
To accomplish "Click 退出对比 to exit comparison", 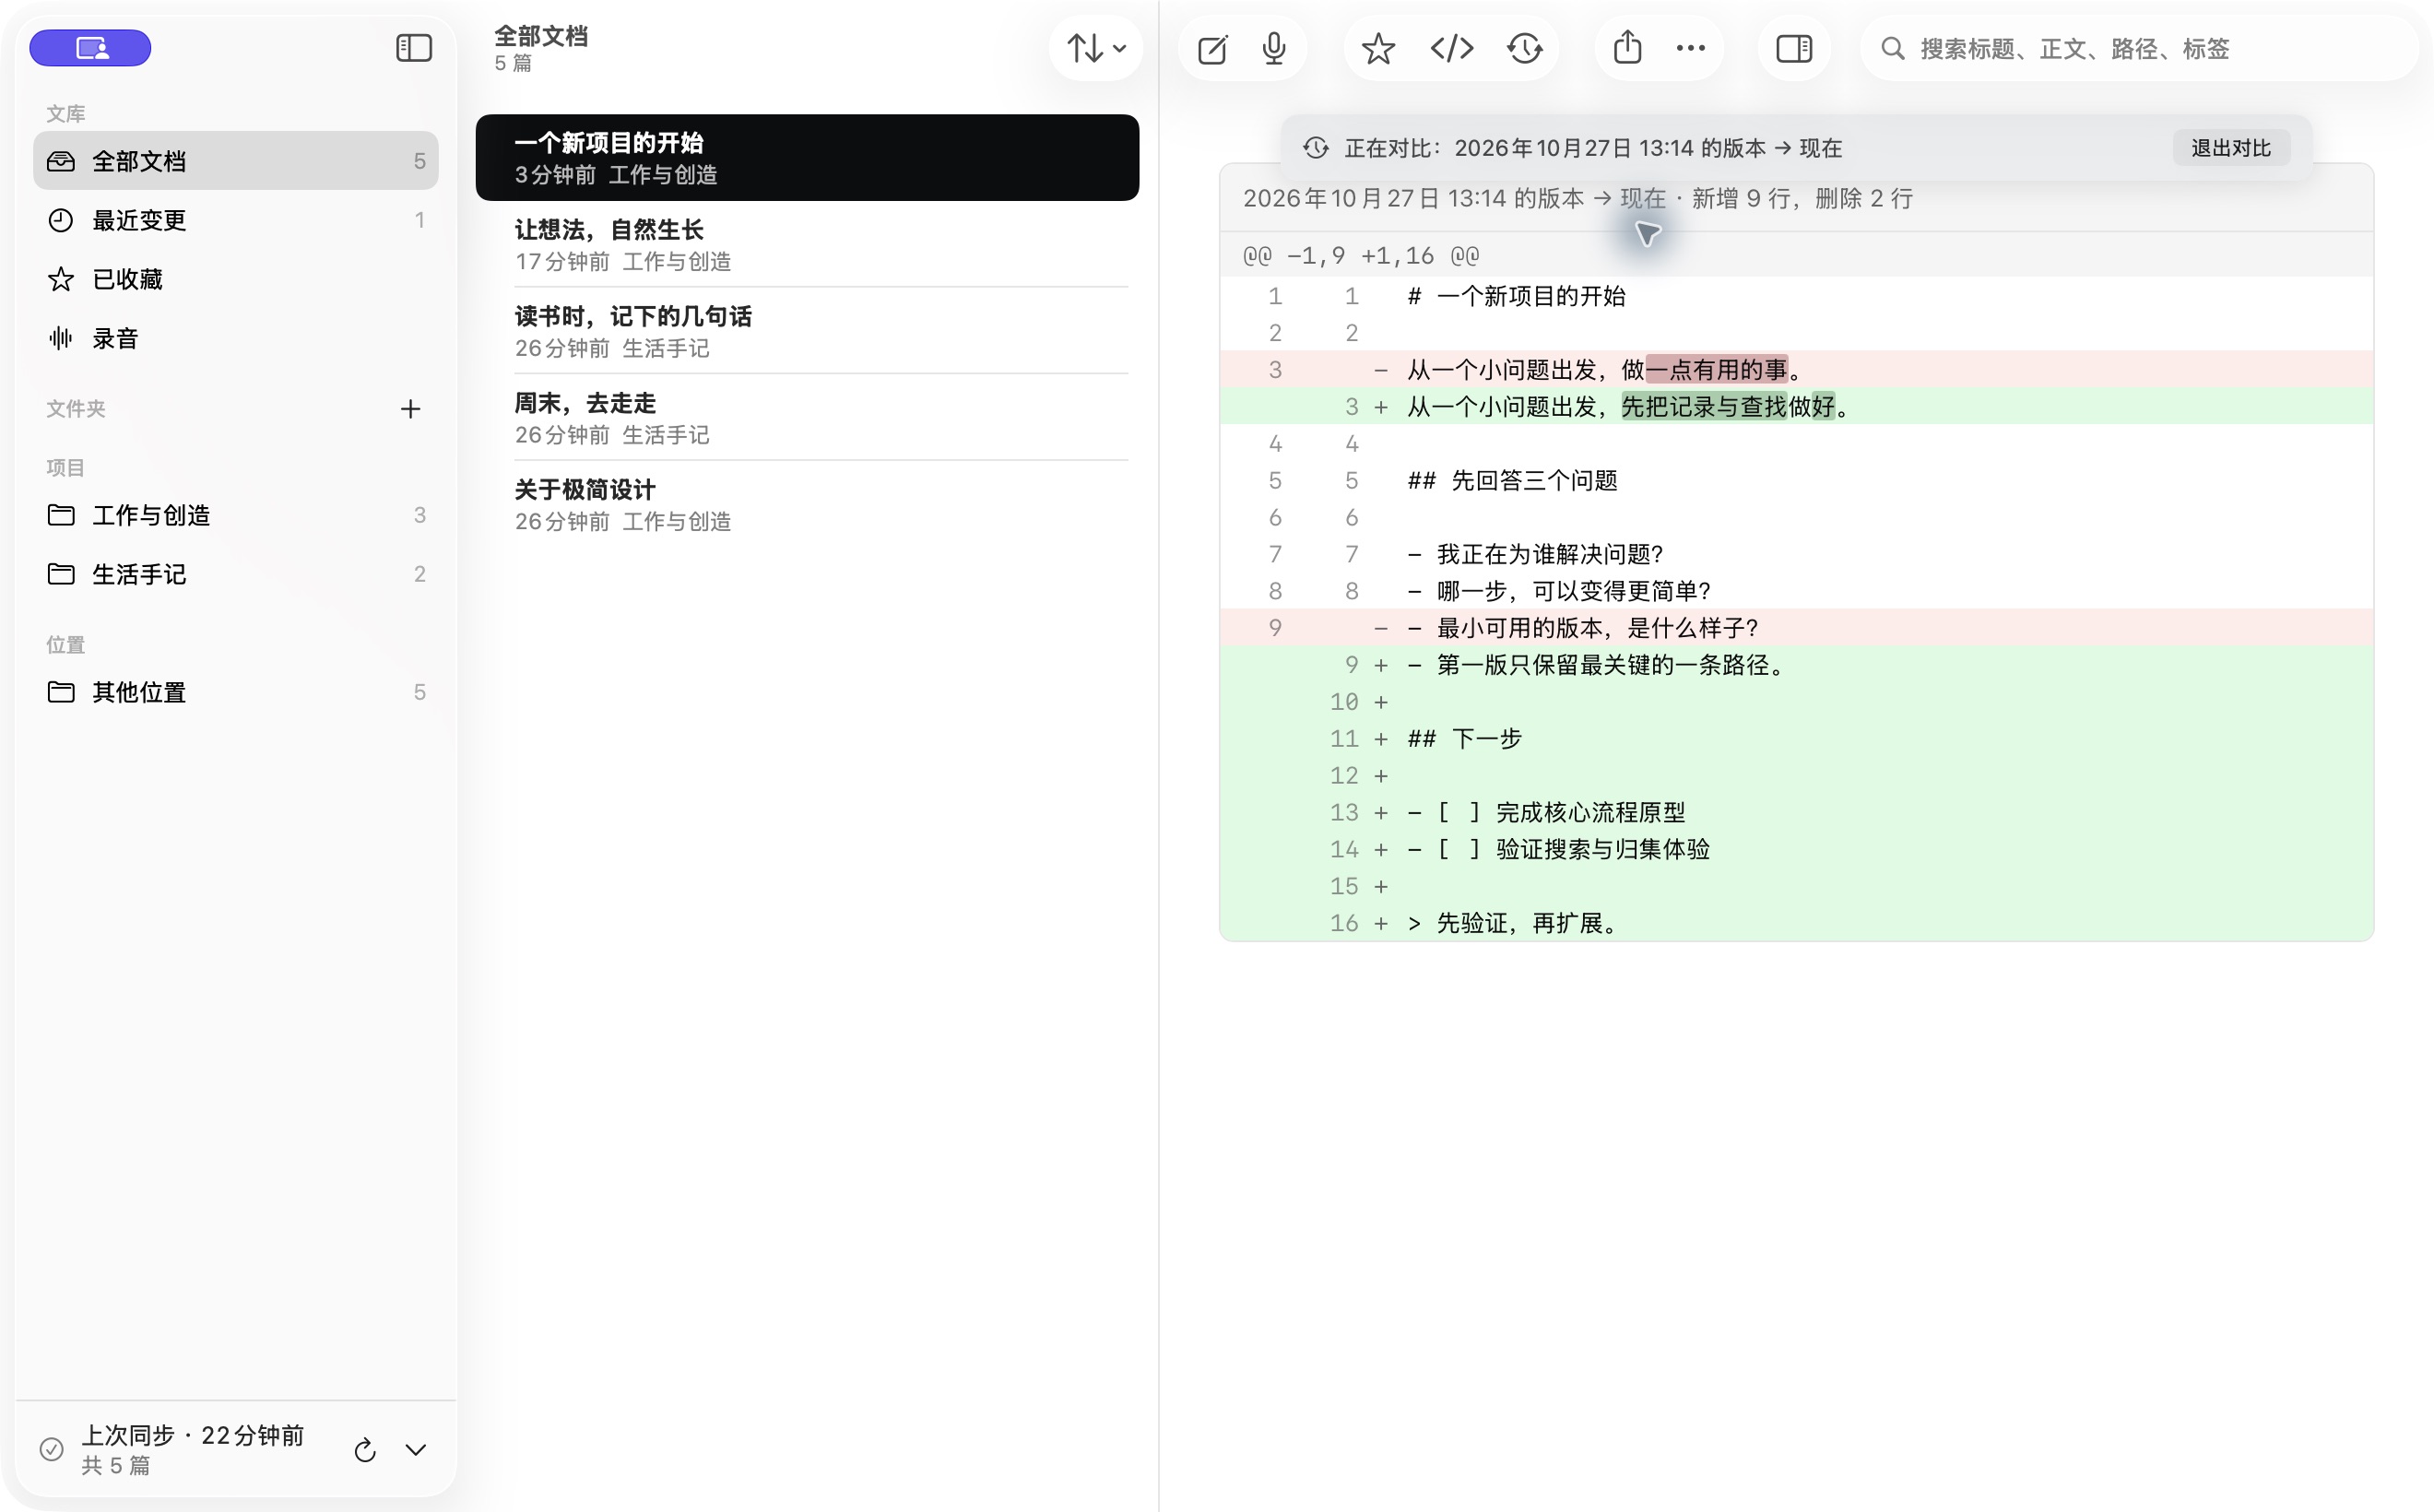I will (x=2231, y=148).
